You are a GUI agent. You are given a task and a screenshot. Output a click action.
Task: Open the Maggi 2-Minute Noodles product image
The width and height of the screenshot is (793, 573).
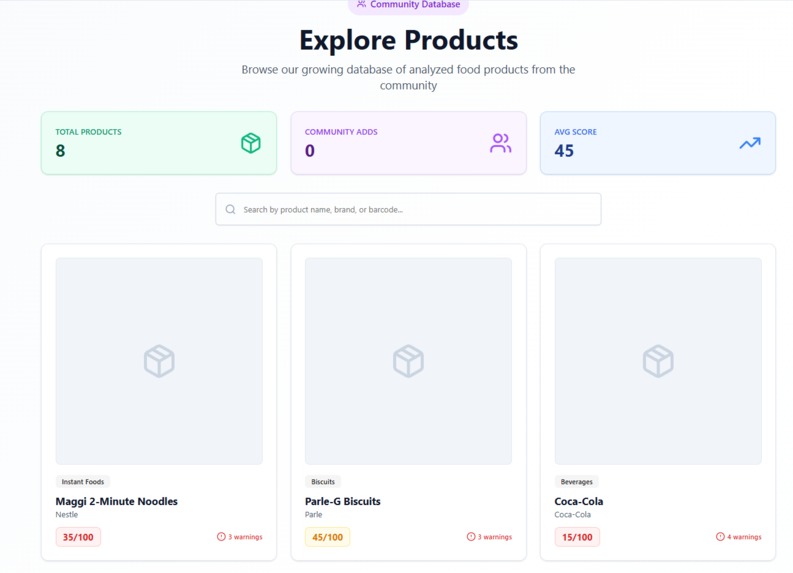[159, 361]
